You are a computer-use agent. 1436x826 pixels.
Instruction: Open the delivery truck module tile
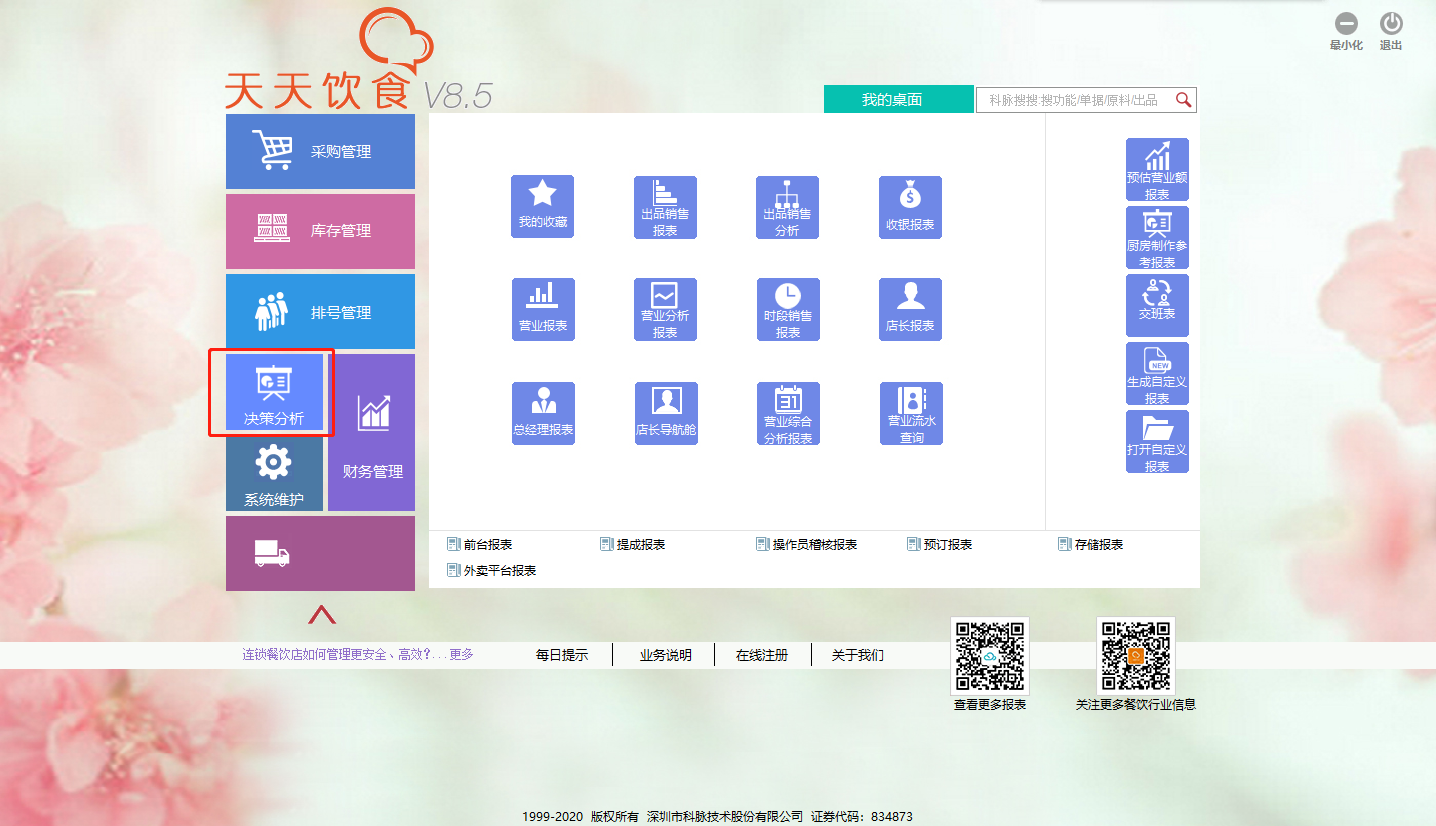320,553
